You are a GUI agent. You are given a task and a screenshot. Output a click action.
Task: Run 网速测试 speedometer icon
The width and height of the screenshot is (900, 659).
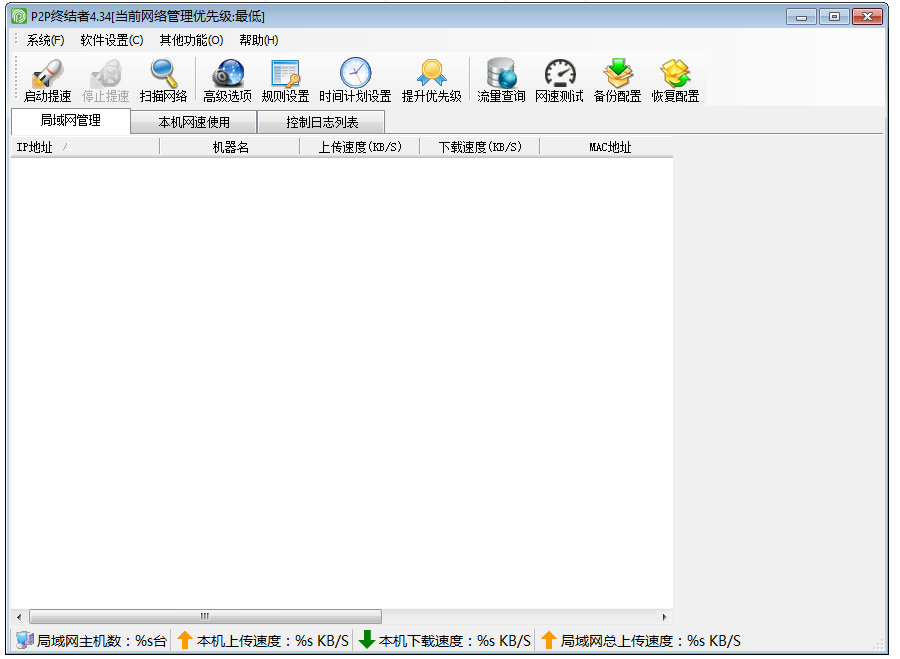click(560, 73)
